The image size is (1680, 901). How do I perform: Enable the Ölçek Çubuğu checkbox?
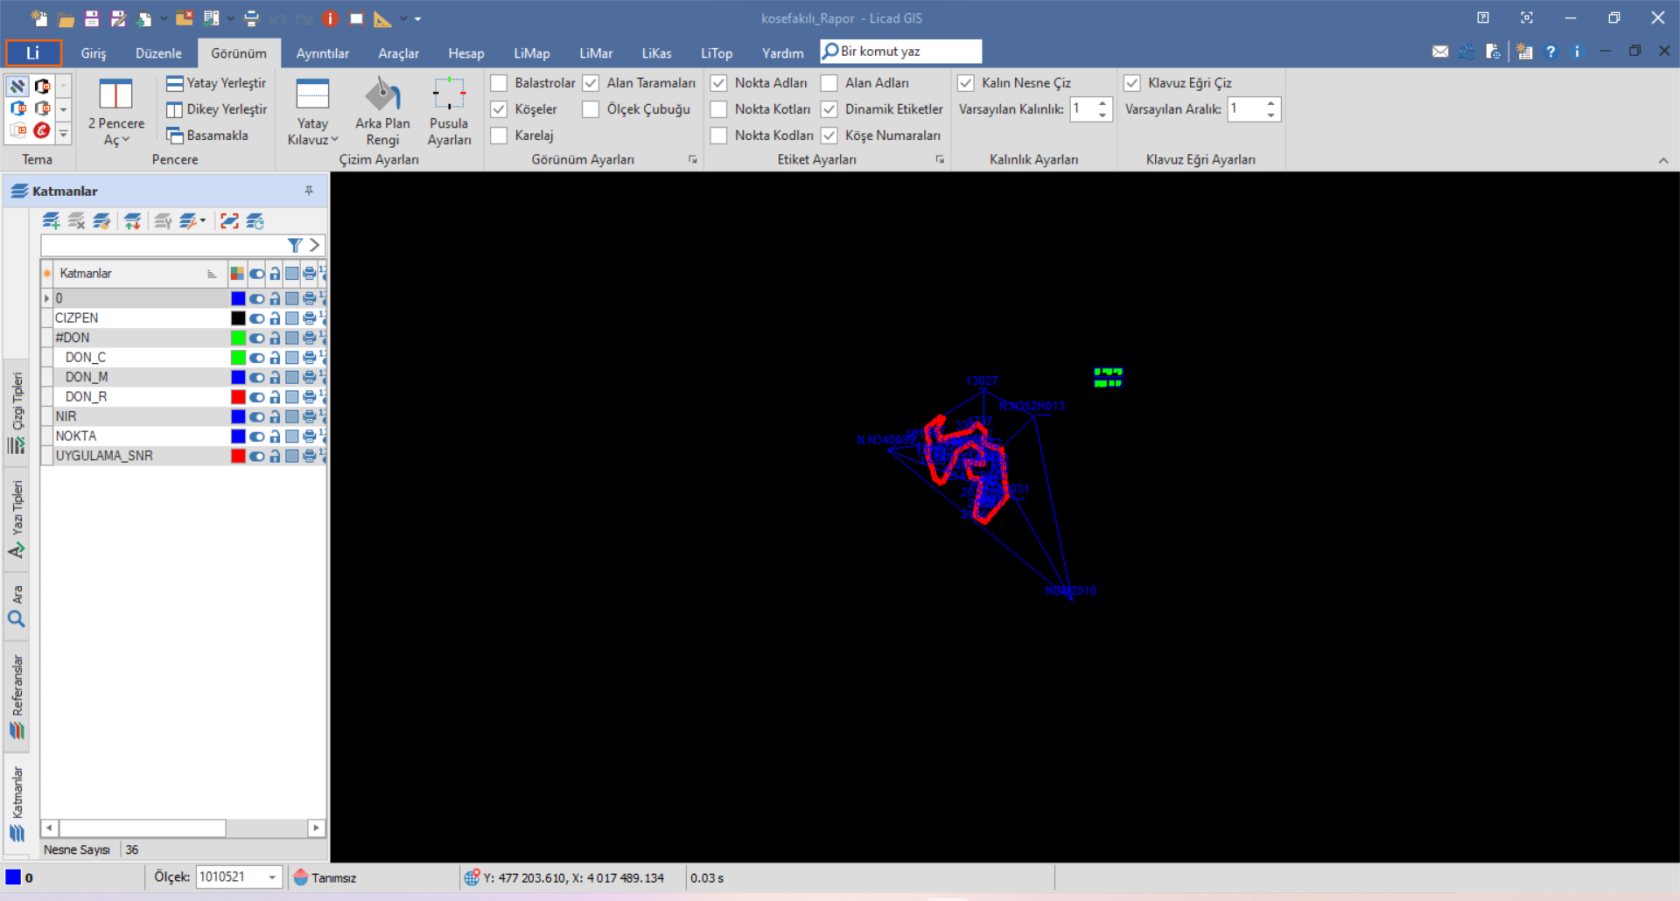click(591, 109)
